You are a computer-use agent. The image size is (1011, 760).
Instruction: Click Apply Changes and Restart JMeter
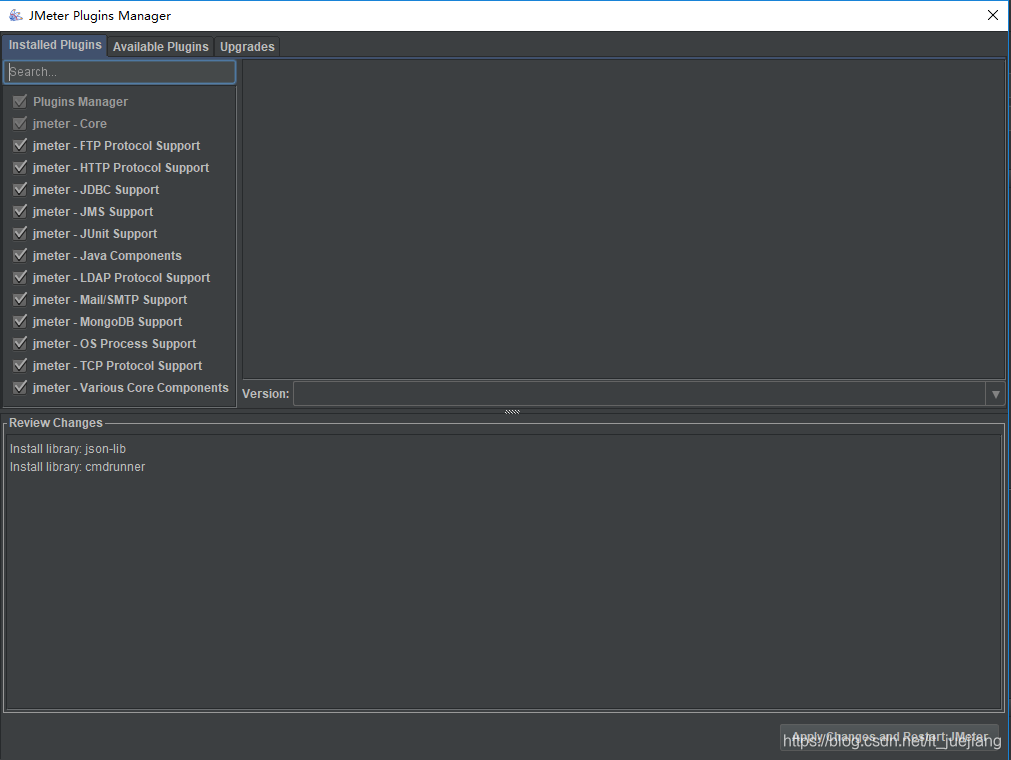(889, 736)
